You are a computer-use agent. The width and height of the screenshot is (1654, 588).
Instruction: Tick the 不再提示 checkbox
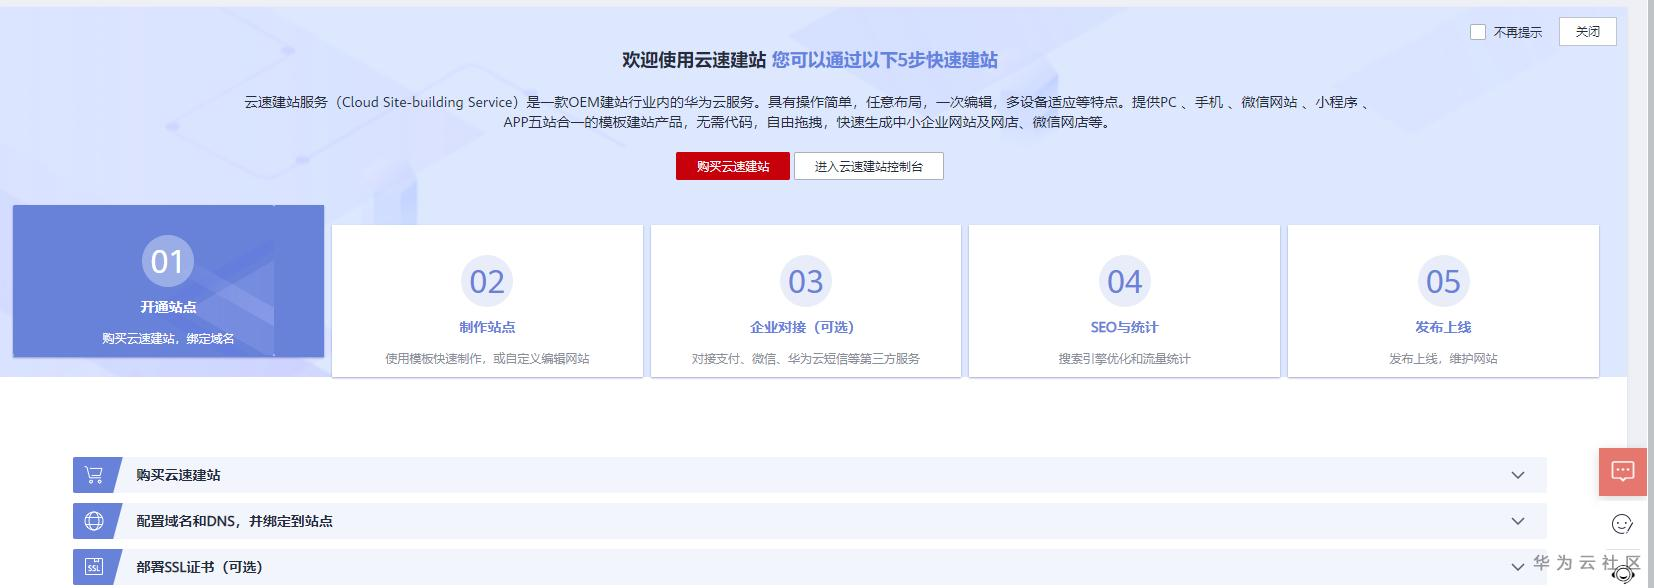click(1477, 32)
